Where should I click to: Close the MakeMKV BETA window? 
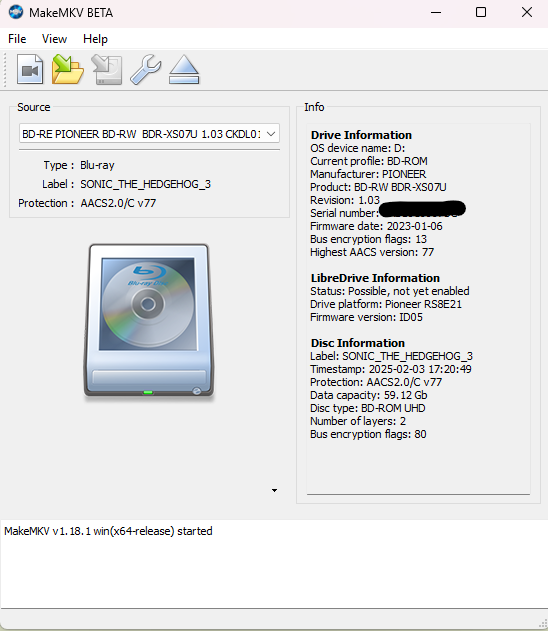point(527,12)
